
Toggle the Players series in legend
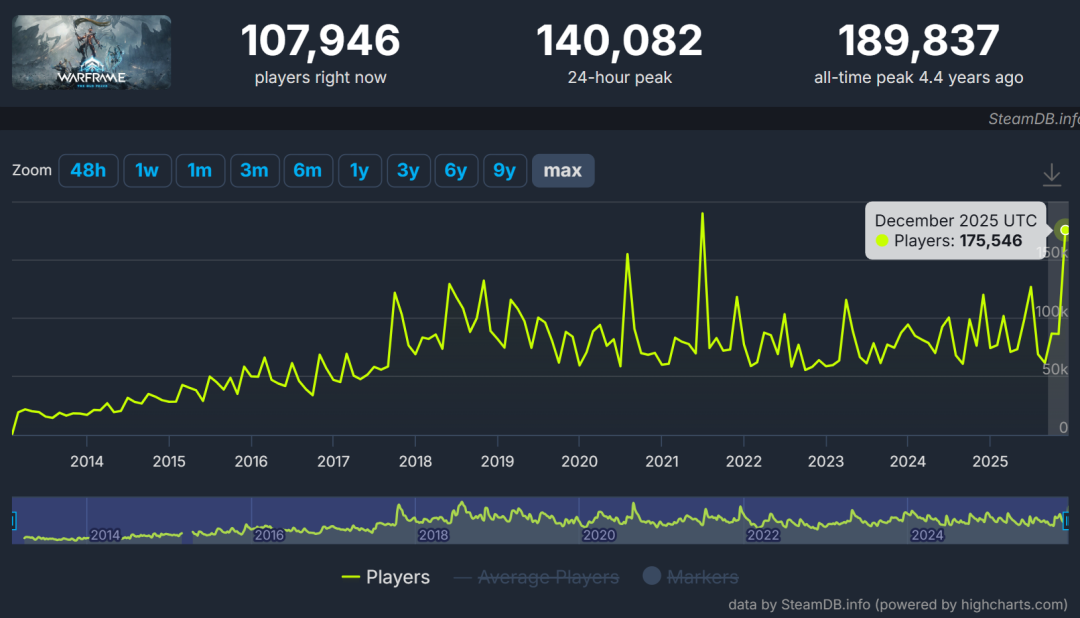coord(386,577)
